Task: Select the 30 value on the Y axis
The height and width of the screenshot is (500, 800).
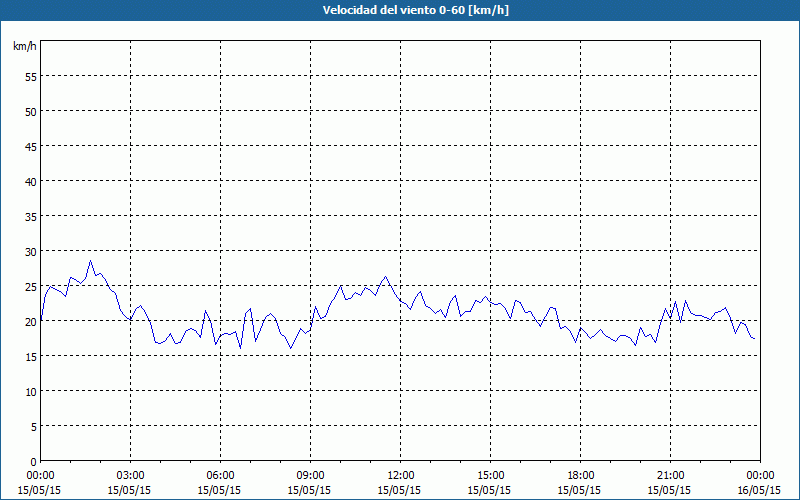Action: [31, 253]
